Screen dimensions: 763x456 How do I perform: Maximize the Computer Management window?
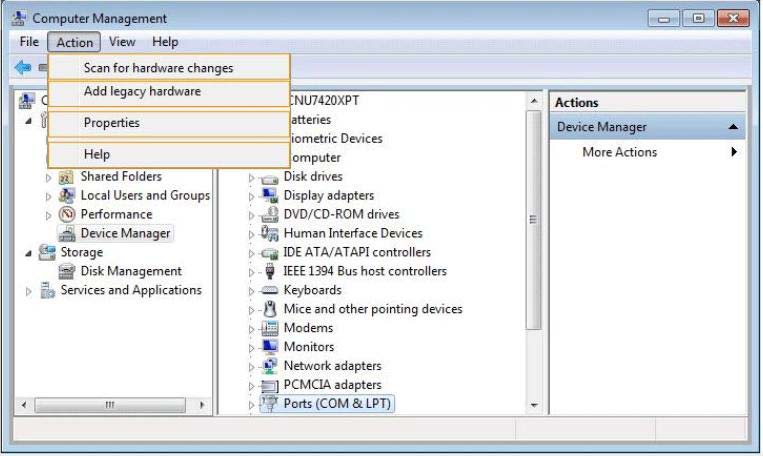point(698,18)
